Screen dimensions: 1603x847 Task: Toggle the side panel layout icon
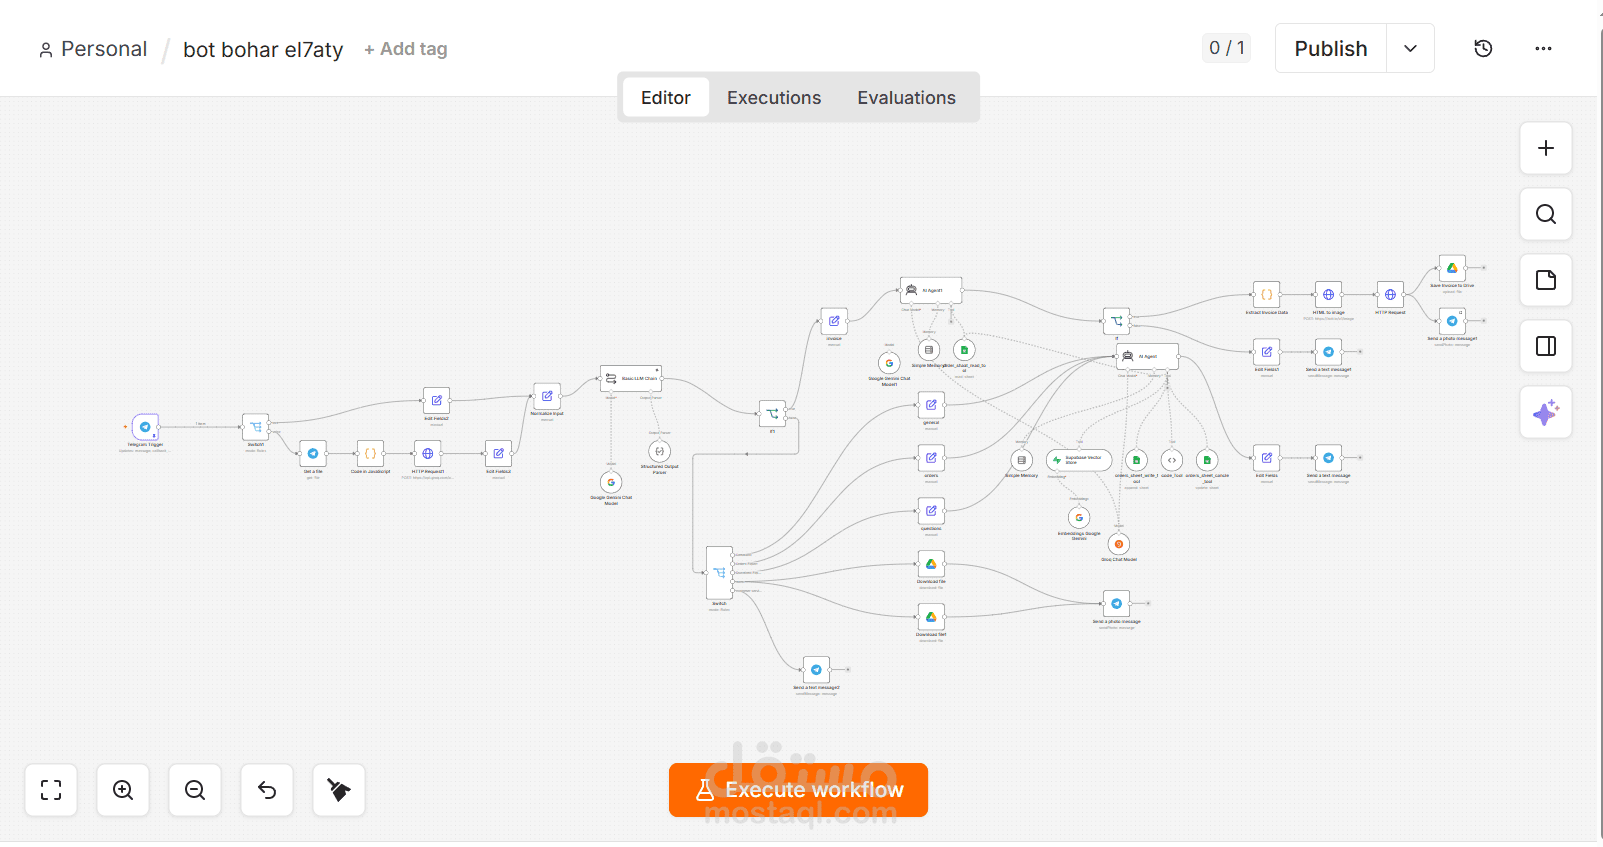tap(1546, 346)
